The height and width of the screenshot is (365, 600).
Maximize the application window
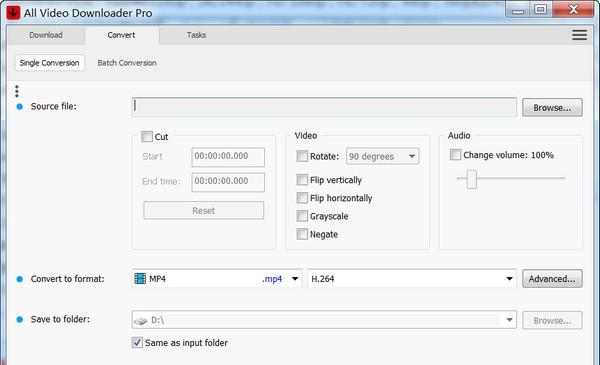[540, 9]
